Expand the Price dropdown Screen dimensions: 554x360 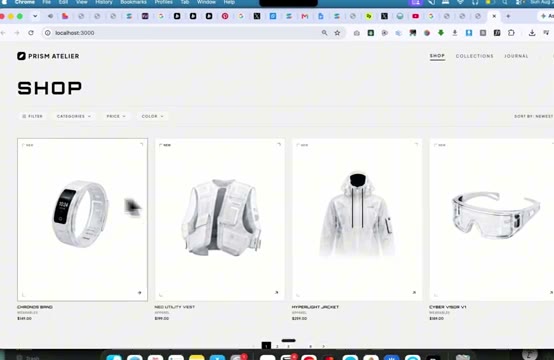tap(116, 116)
